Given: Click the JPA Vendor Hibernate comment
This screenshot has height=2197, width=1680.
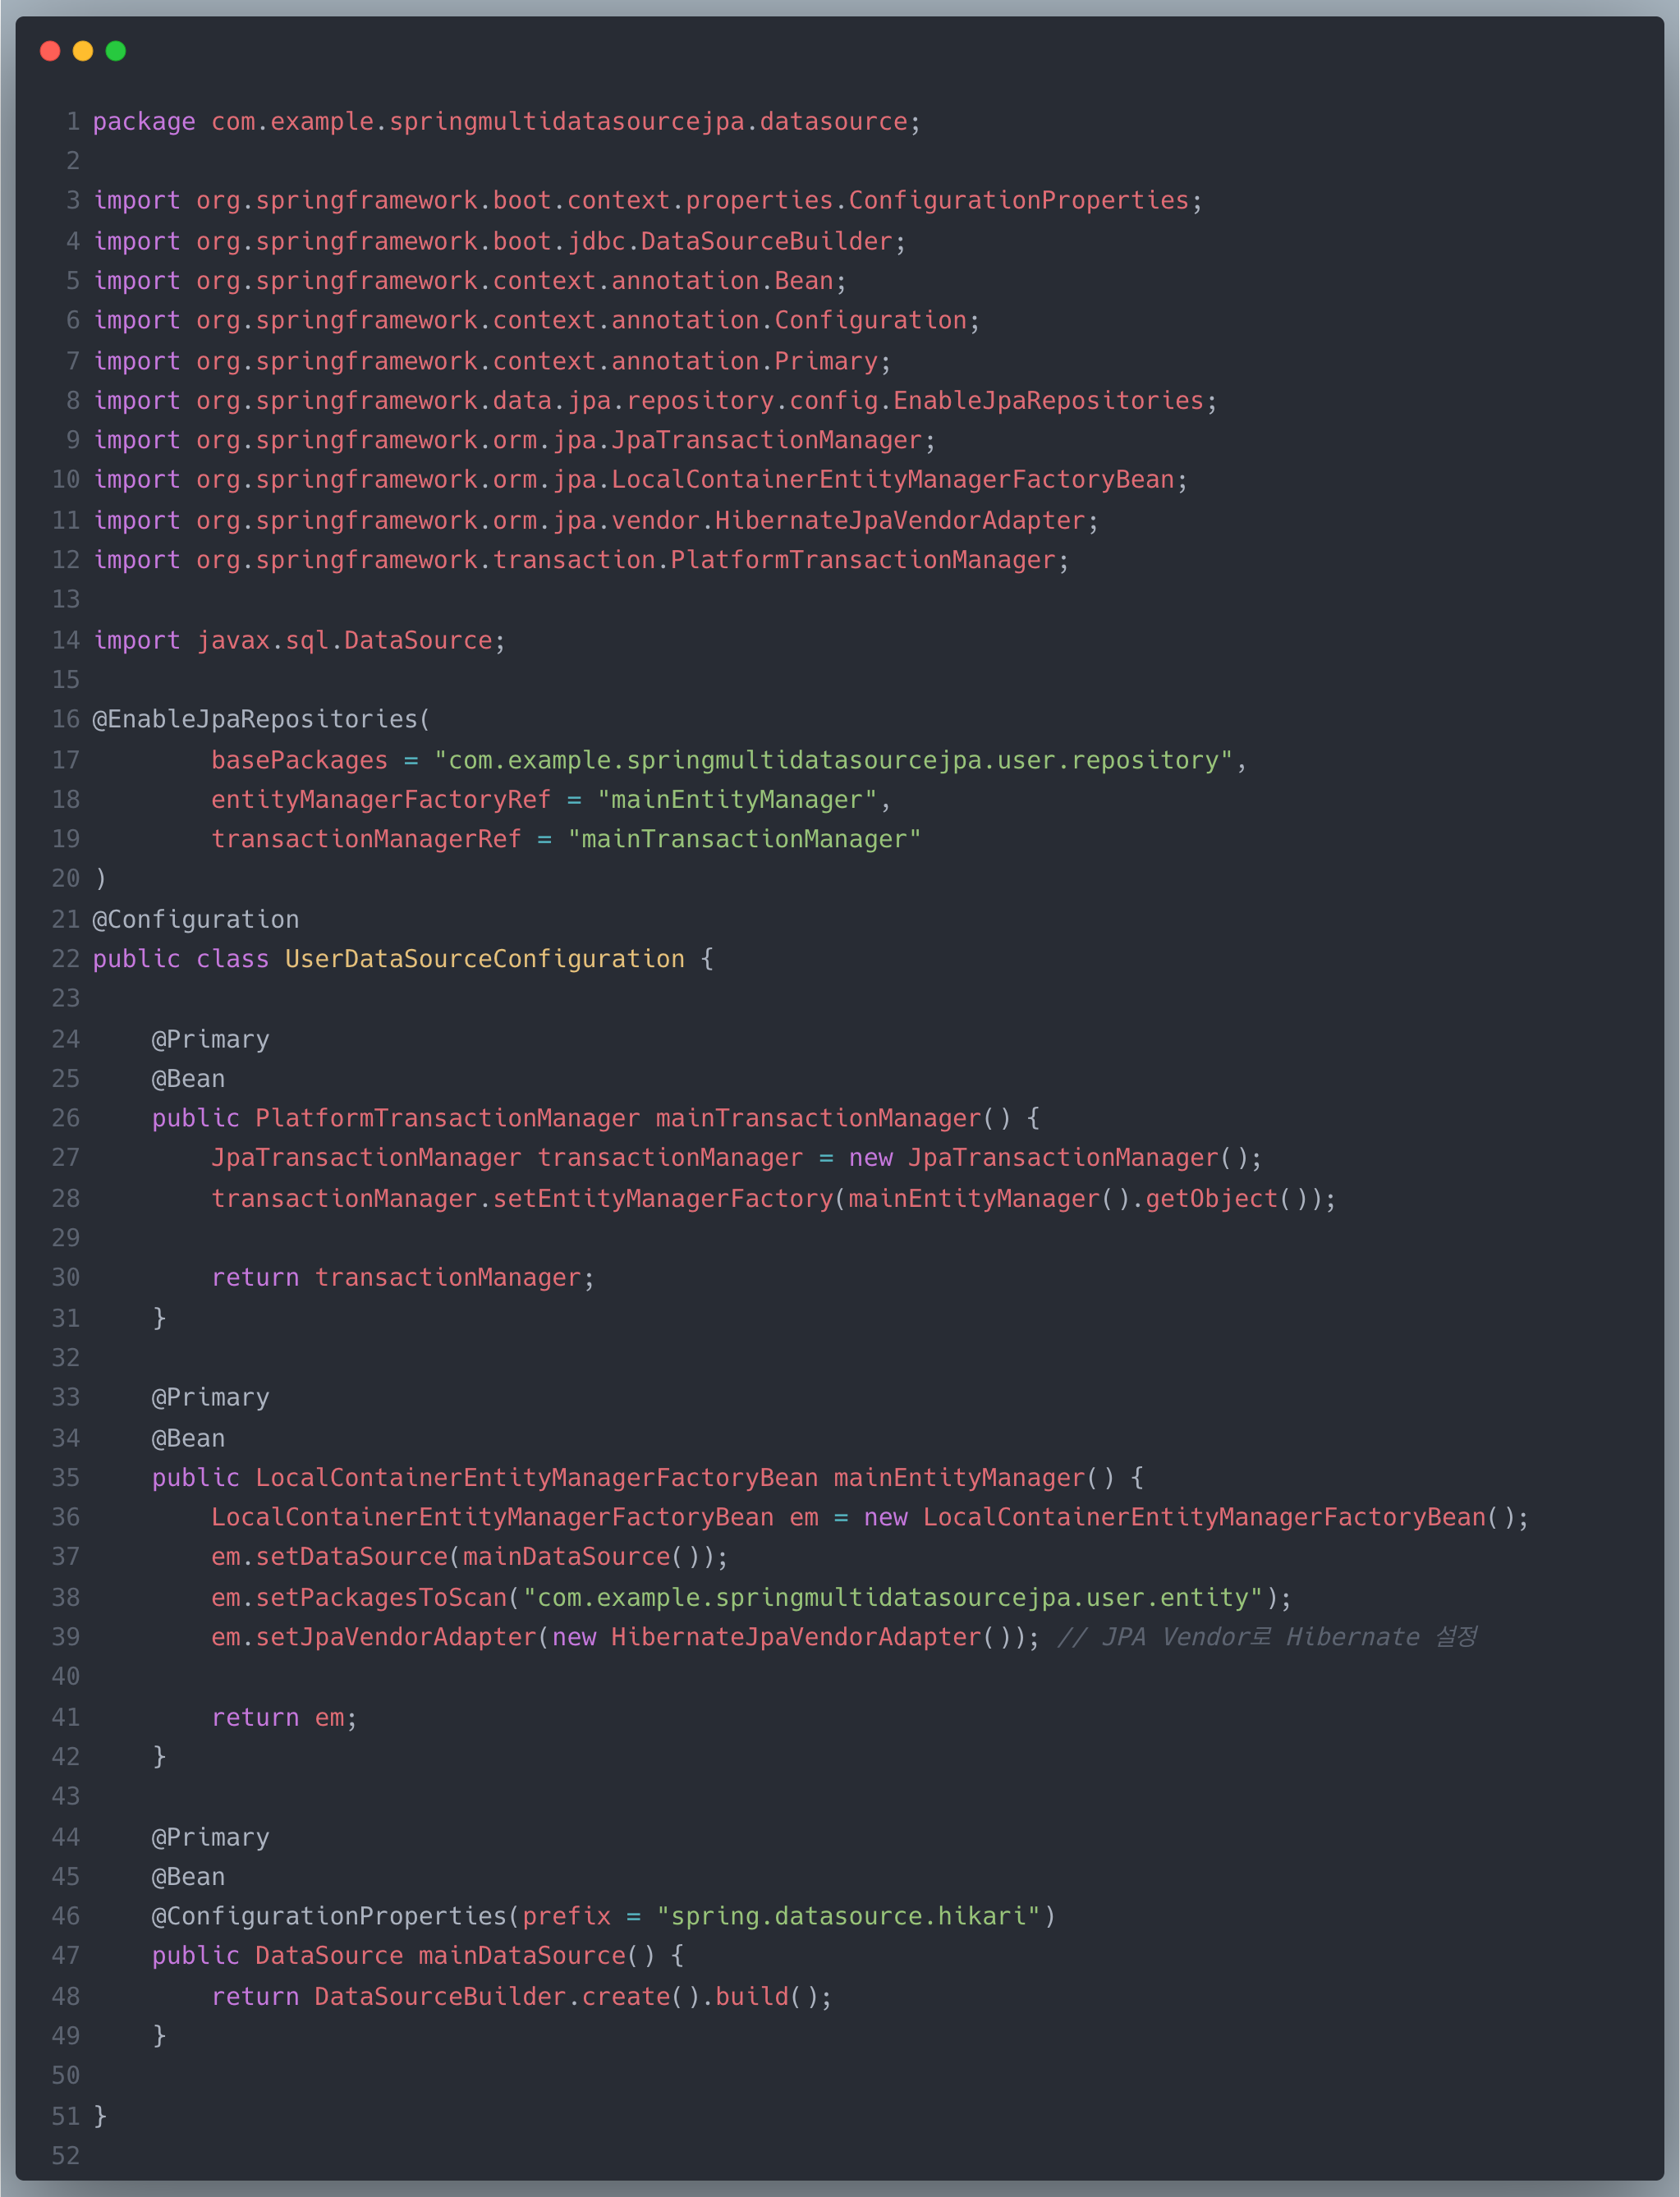Looking at the screenshot, I should (1267, 1637).
